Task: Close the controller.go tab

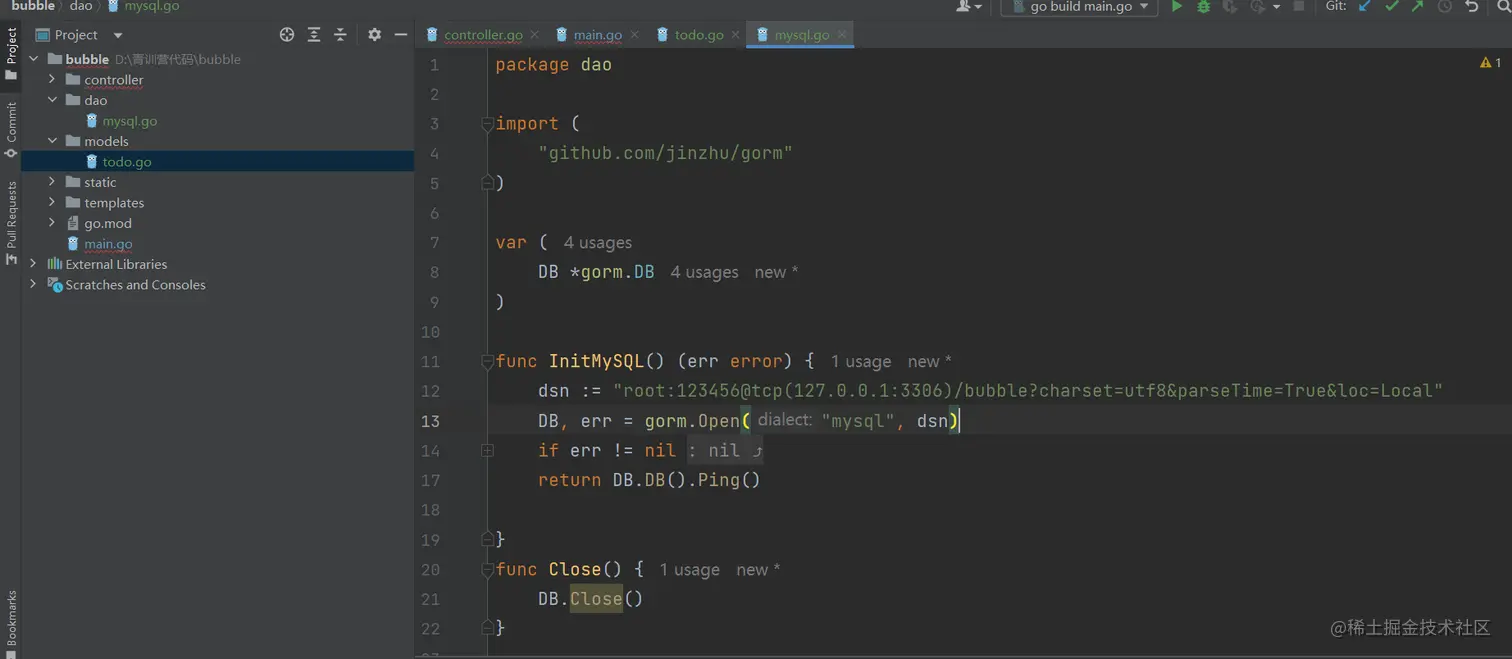Action: [535, 35]
